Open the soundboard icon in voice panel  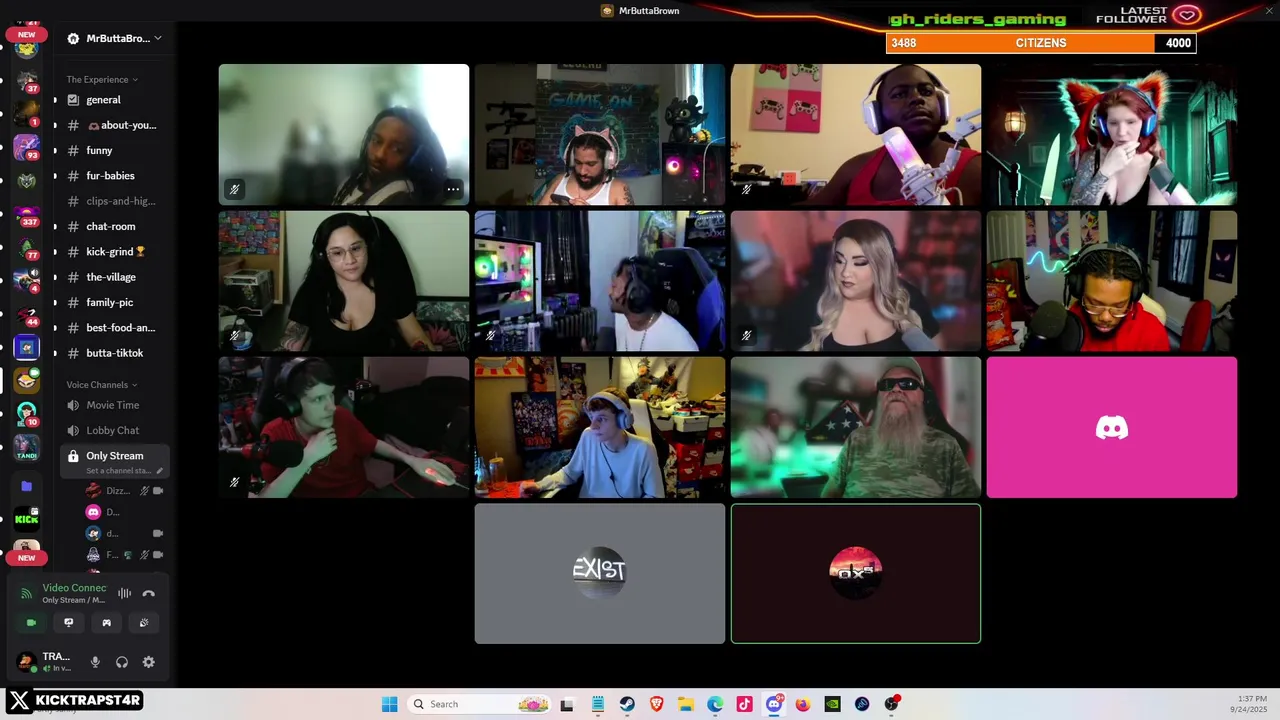[x=144, y=622]
